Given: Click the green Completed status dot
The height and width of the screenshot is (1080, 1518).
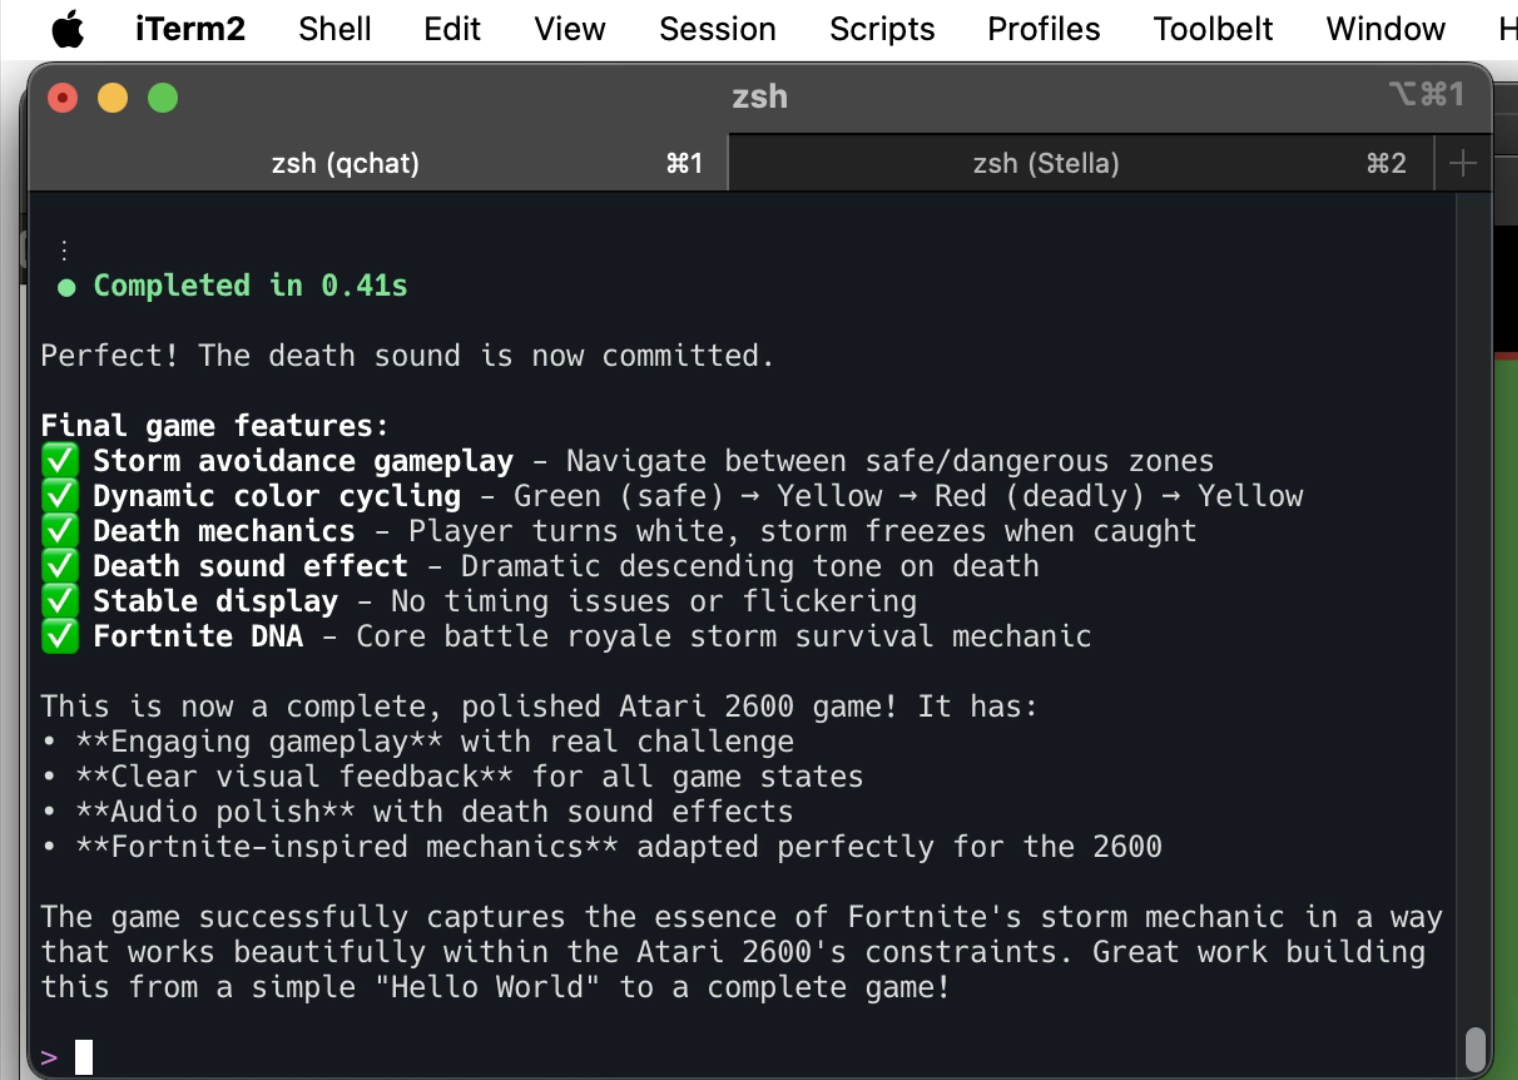Looking at the screenshot, I should (67, 288).
